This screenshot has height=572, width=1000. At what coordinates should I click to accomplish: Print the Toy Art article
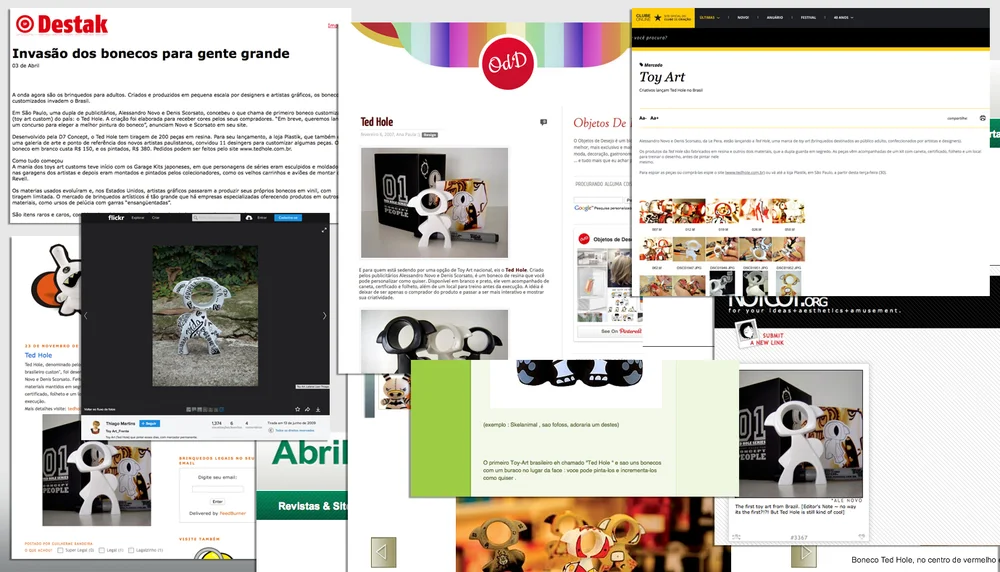[x=982, y=118]
